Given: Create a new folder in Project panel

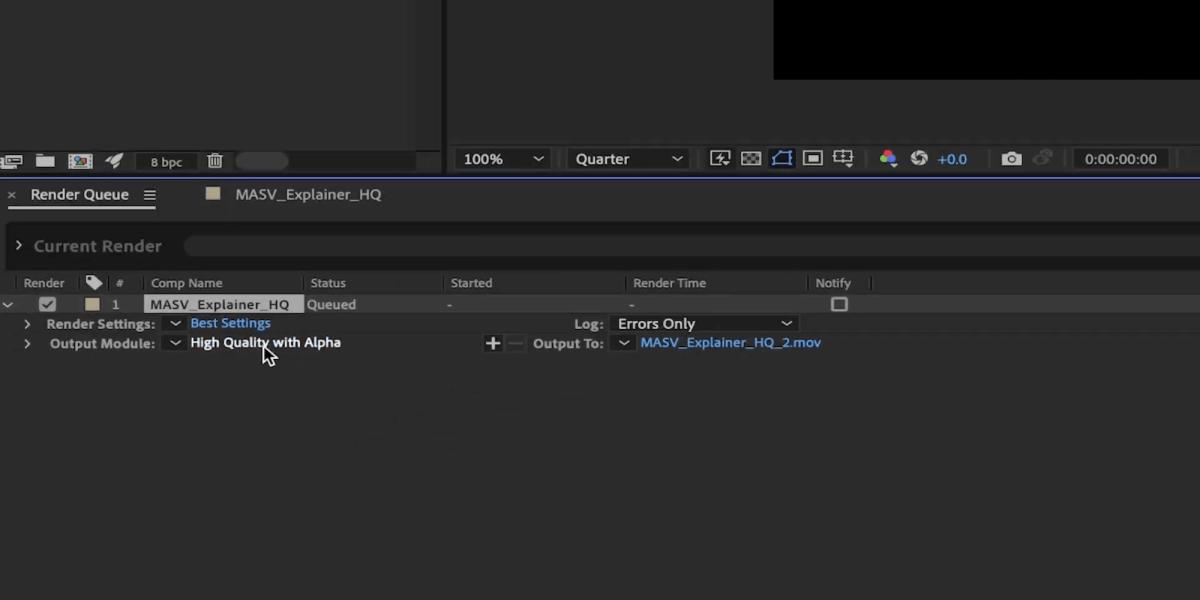Looking at the screenshot, I should [45, 161].
